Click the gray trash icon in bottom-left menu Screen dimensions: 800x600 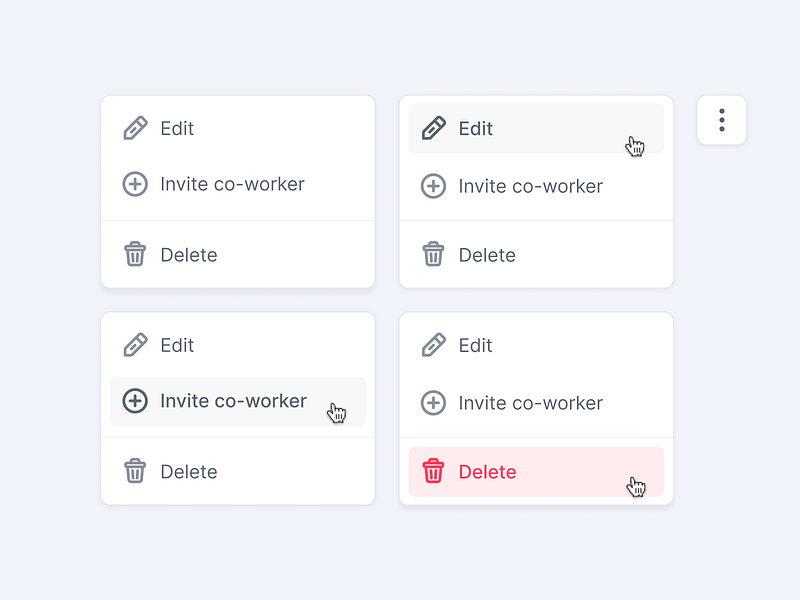pyautogui.click(x=136, y=471)
